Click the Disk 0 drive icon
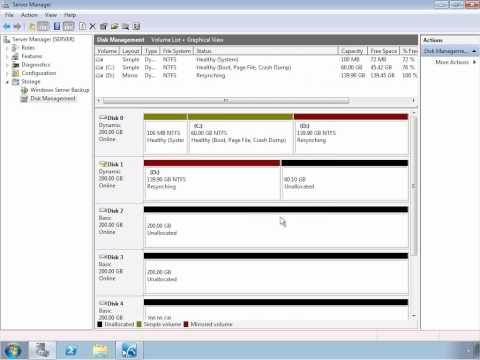This screenshot has width=480, height=360. coord(103,117)
